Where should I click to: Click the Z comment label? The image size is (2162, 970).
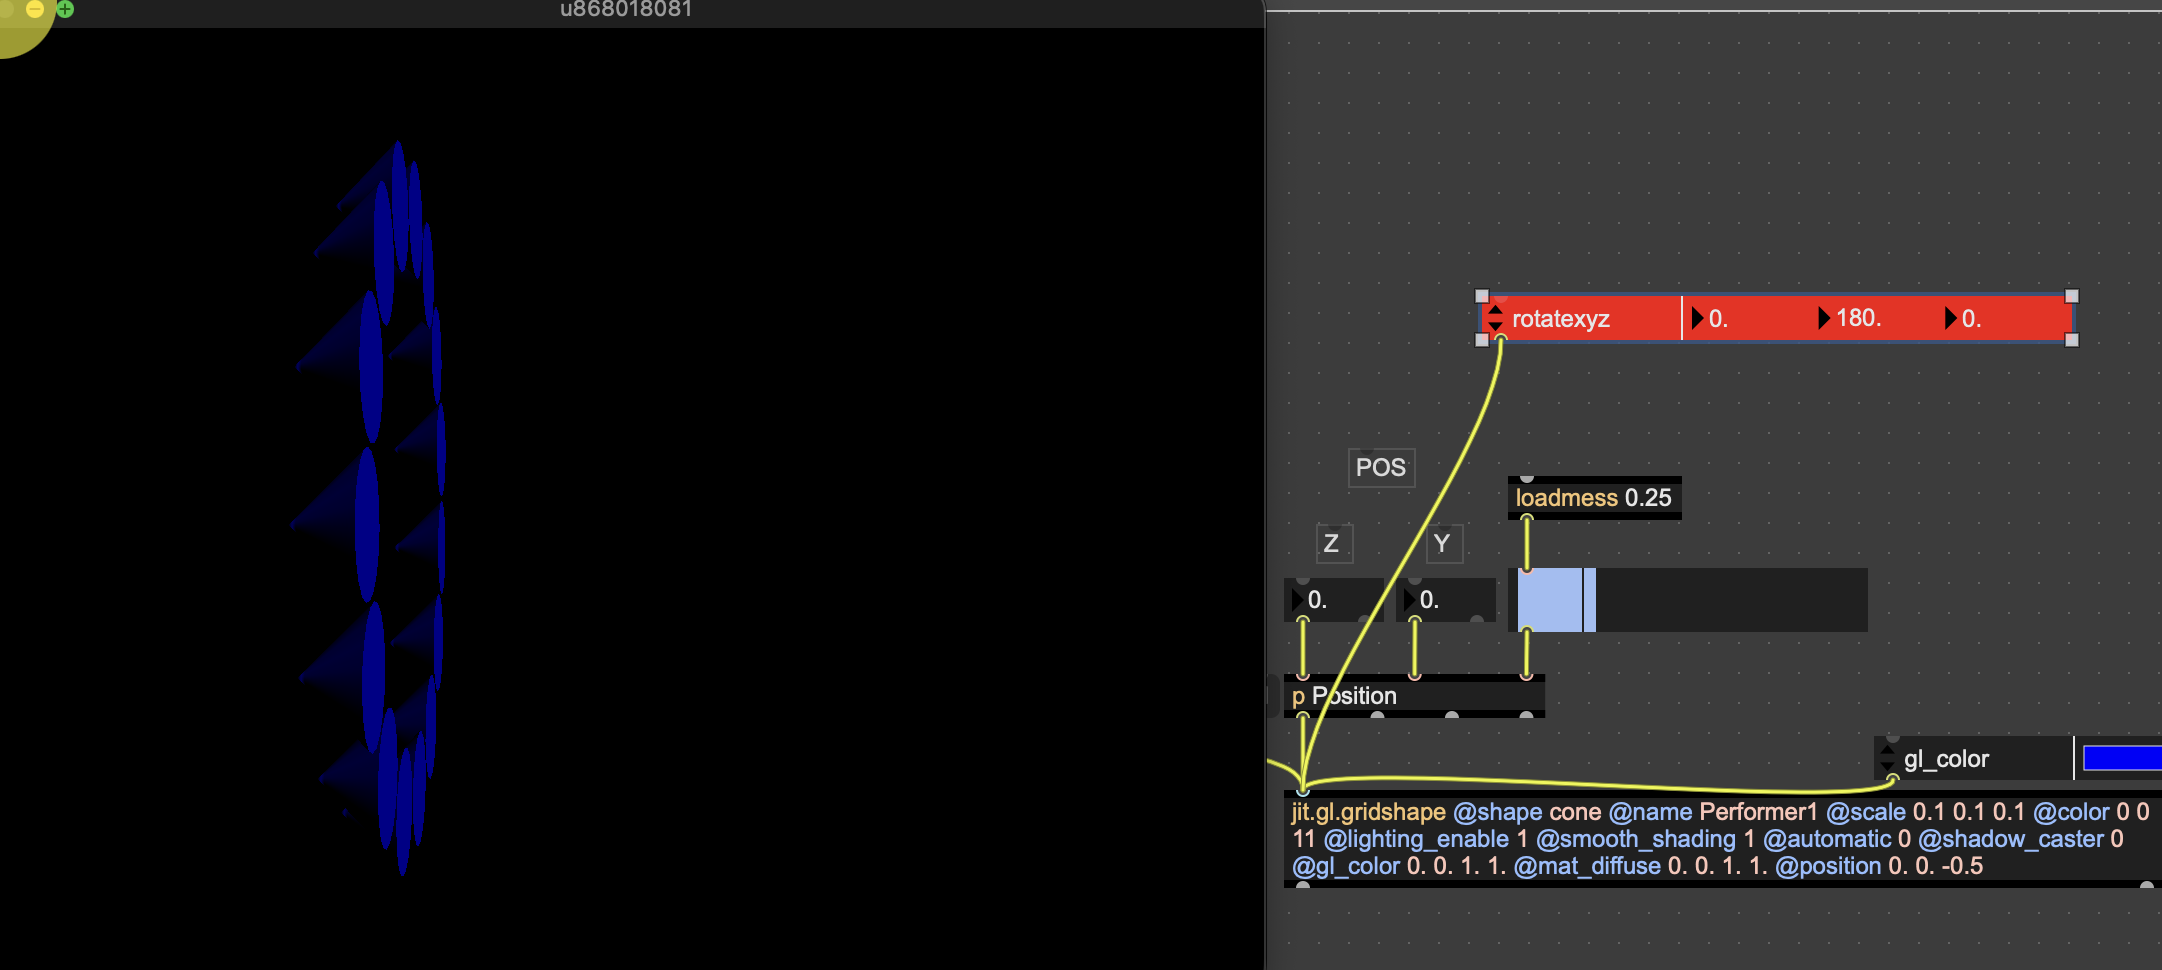[x=1332, y=544]
